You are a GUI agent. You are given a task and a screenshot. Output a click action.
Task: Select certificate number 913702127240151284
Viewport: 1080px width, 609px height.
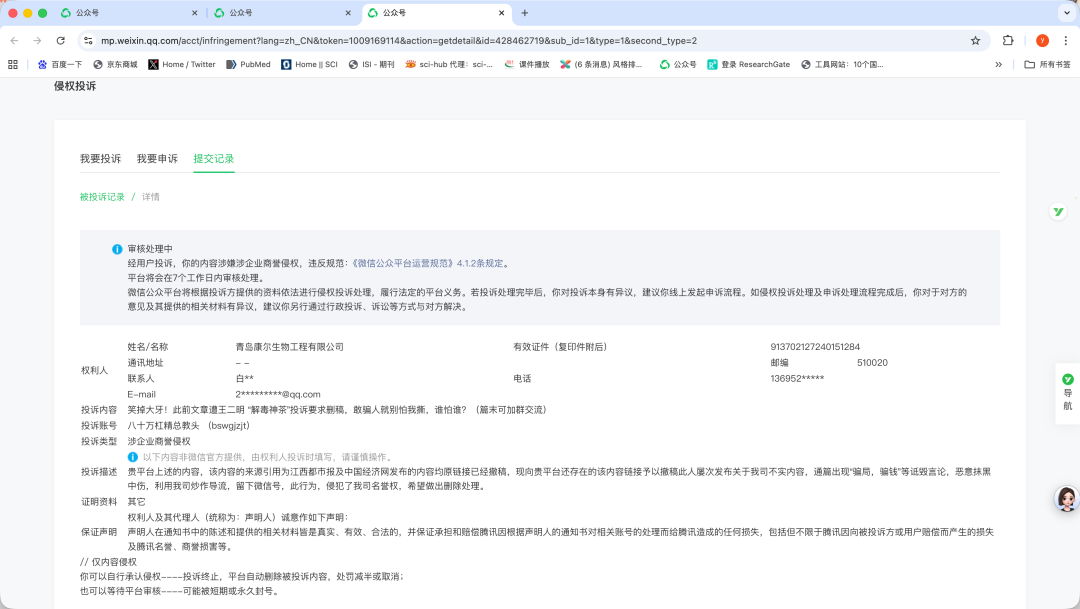(815, 347)
